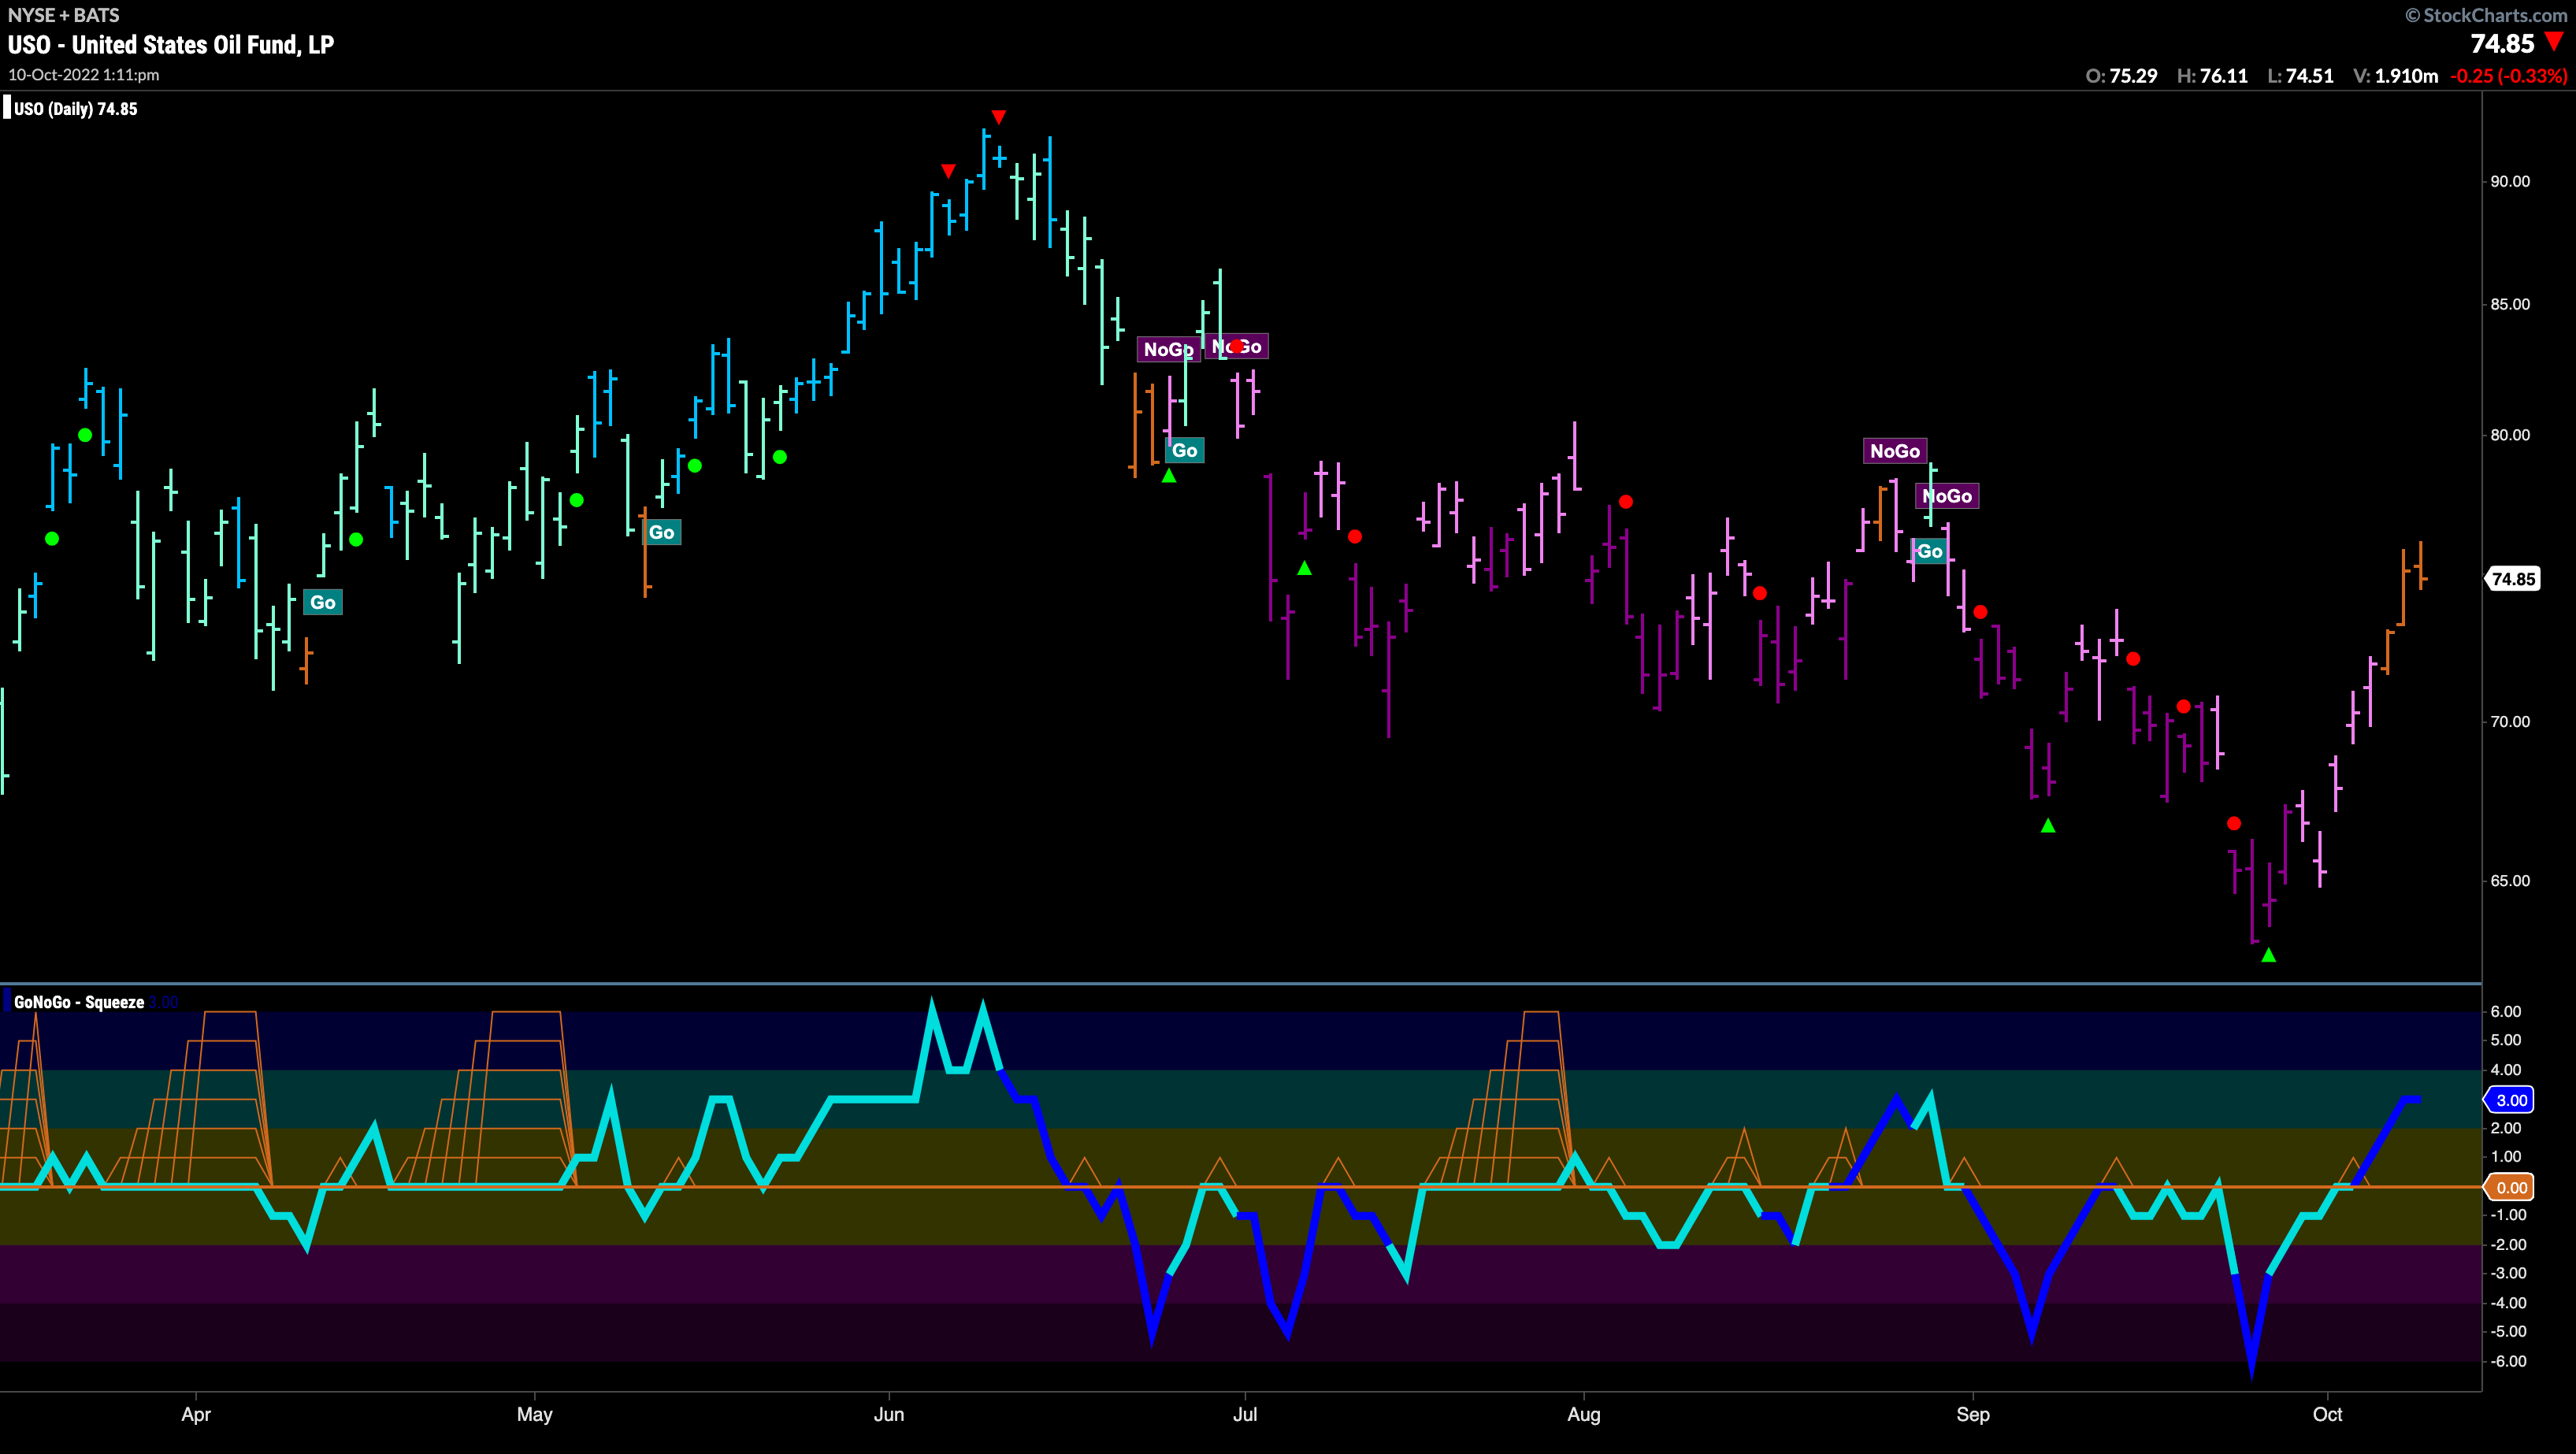Click the GoNoGo - Squeeze indicator label
2576x1454 pixels.
(79, 1002)
